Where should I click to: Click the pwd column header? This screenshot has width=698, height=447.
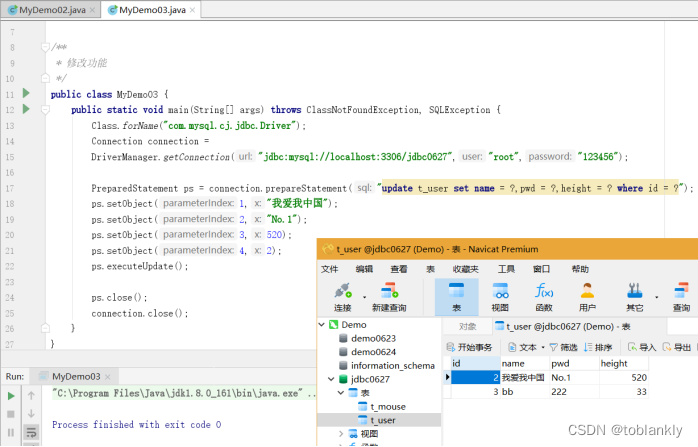click(575, 363)
